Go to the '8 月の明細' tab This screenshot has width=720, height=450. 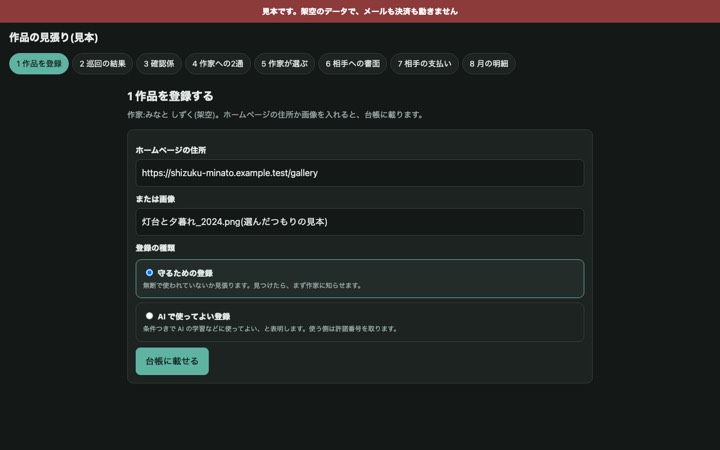tap(489, 63)
